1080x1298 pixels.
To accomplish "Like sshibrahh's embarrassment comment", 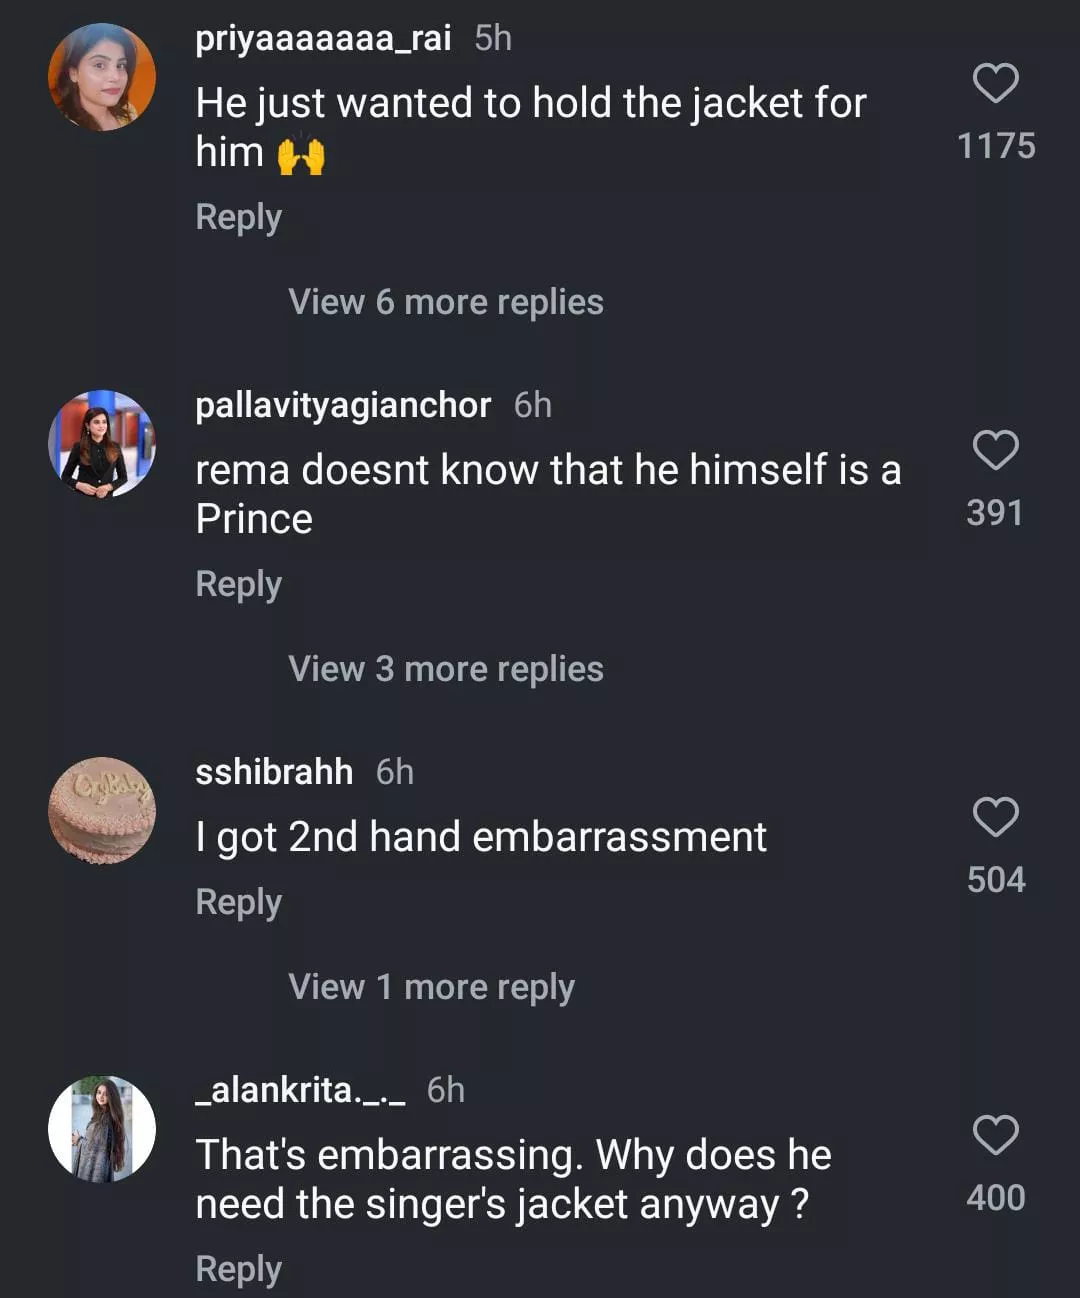I will (995, 817).
